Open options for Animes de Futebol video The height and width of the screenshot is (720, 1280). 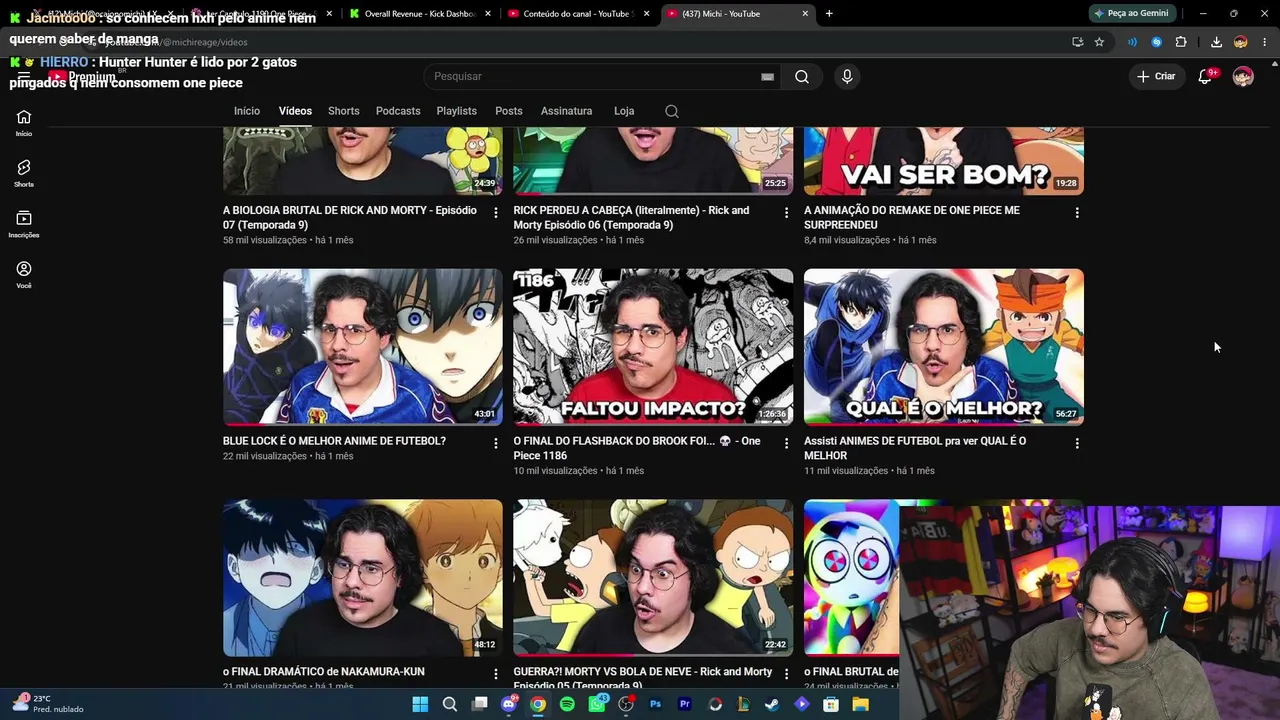point(1077,443)
